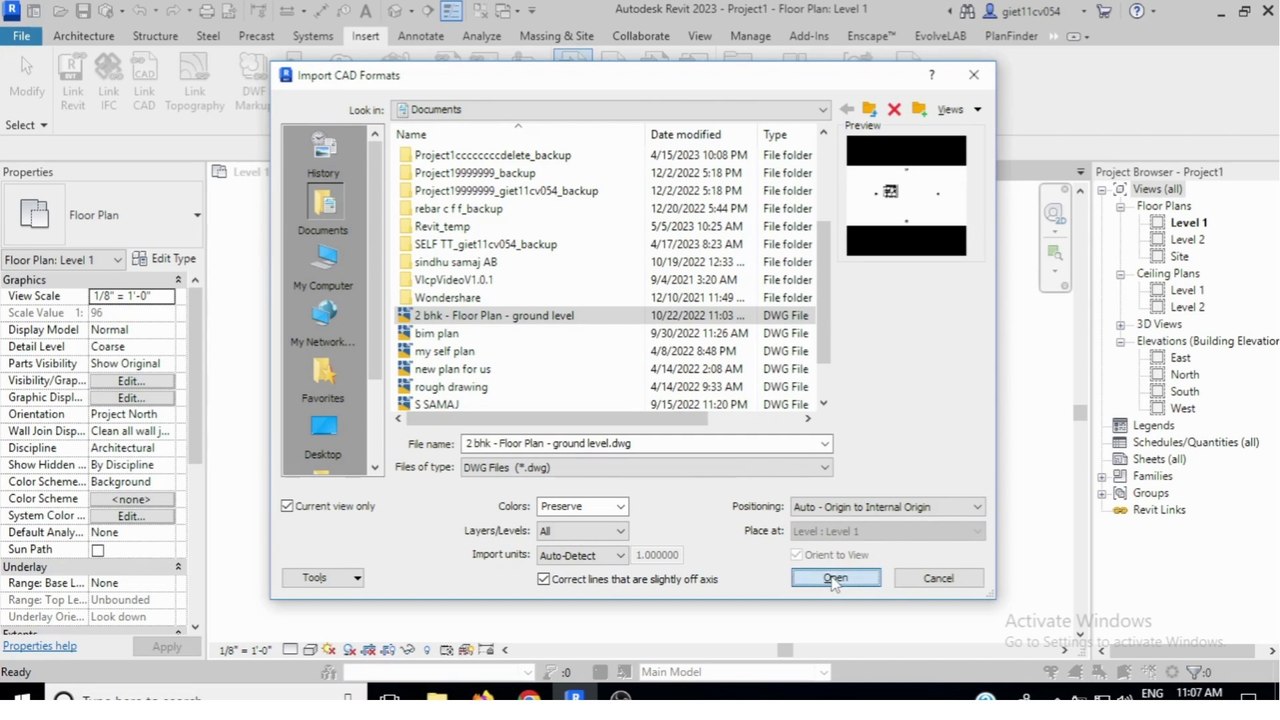Click the Import CAD dialog help question mark
1280x720 pixels.
[932, 75]
